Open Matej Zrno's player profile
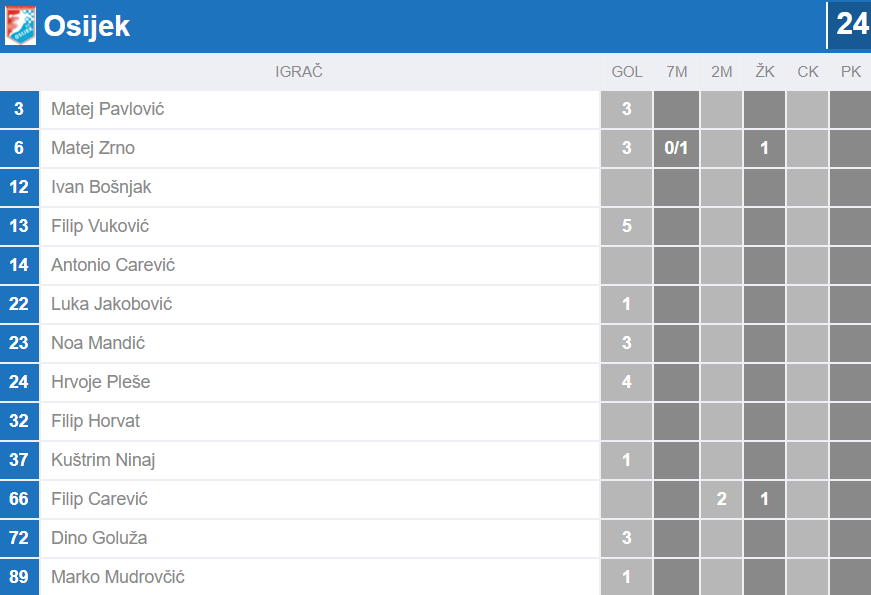 [93, 148]
